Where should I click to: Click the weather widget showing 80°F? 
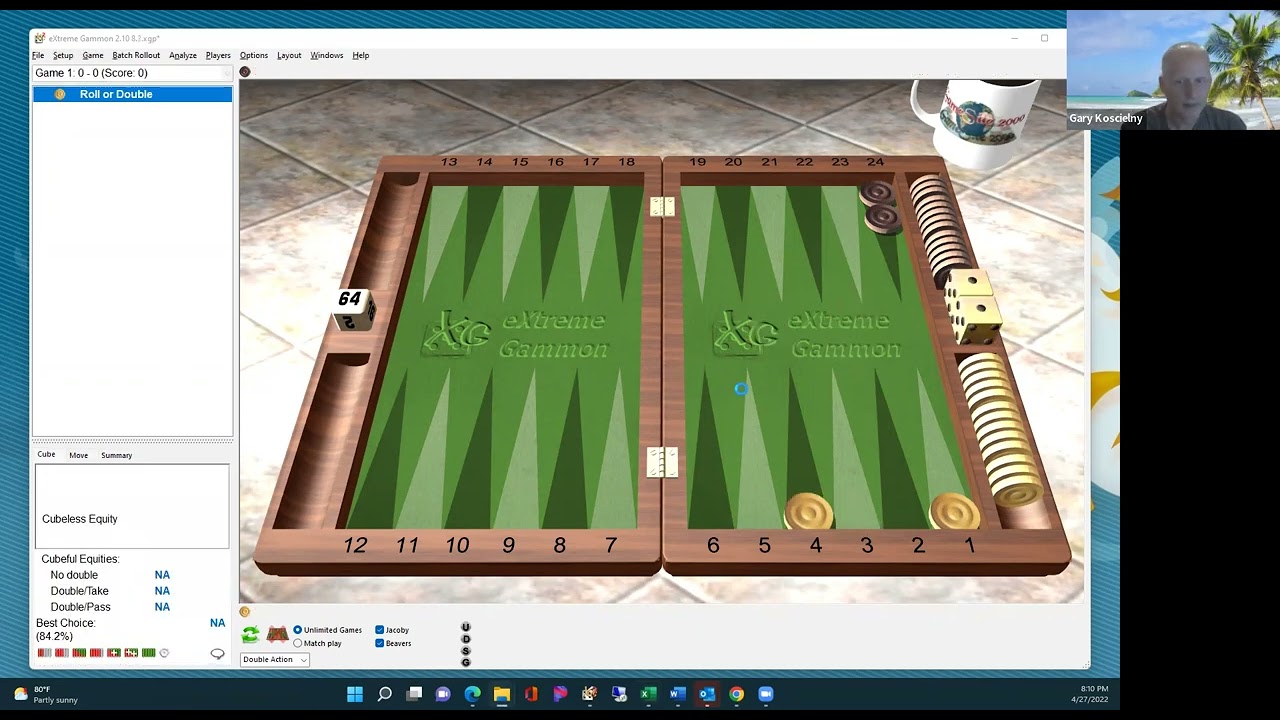tap(46, 694)
